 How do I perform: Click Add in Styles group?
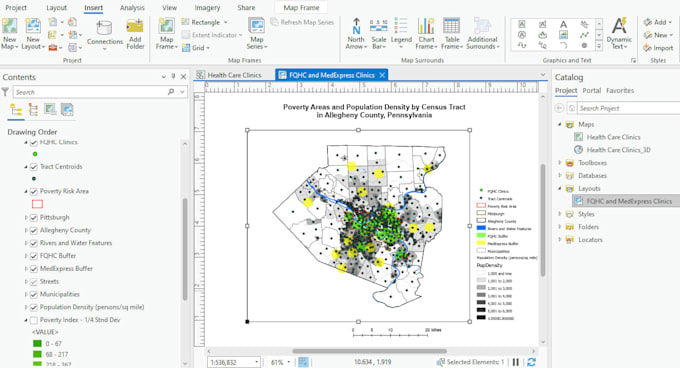[x=657, y=22]
